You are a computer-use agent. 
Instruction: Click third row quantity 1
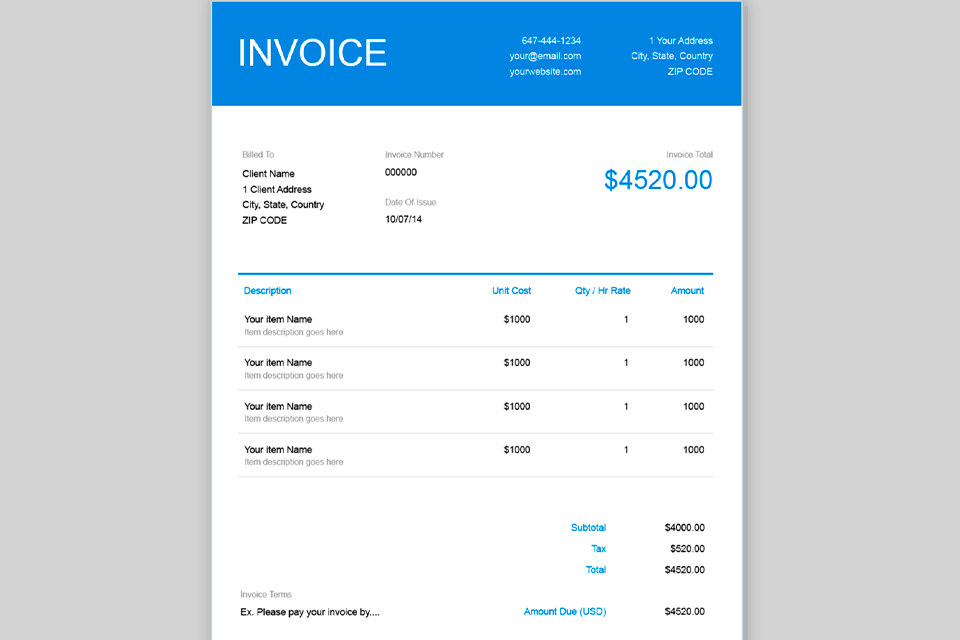coord(626,406)
